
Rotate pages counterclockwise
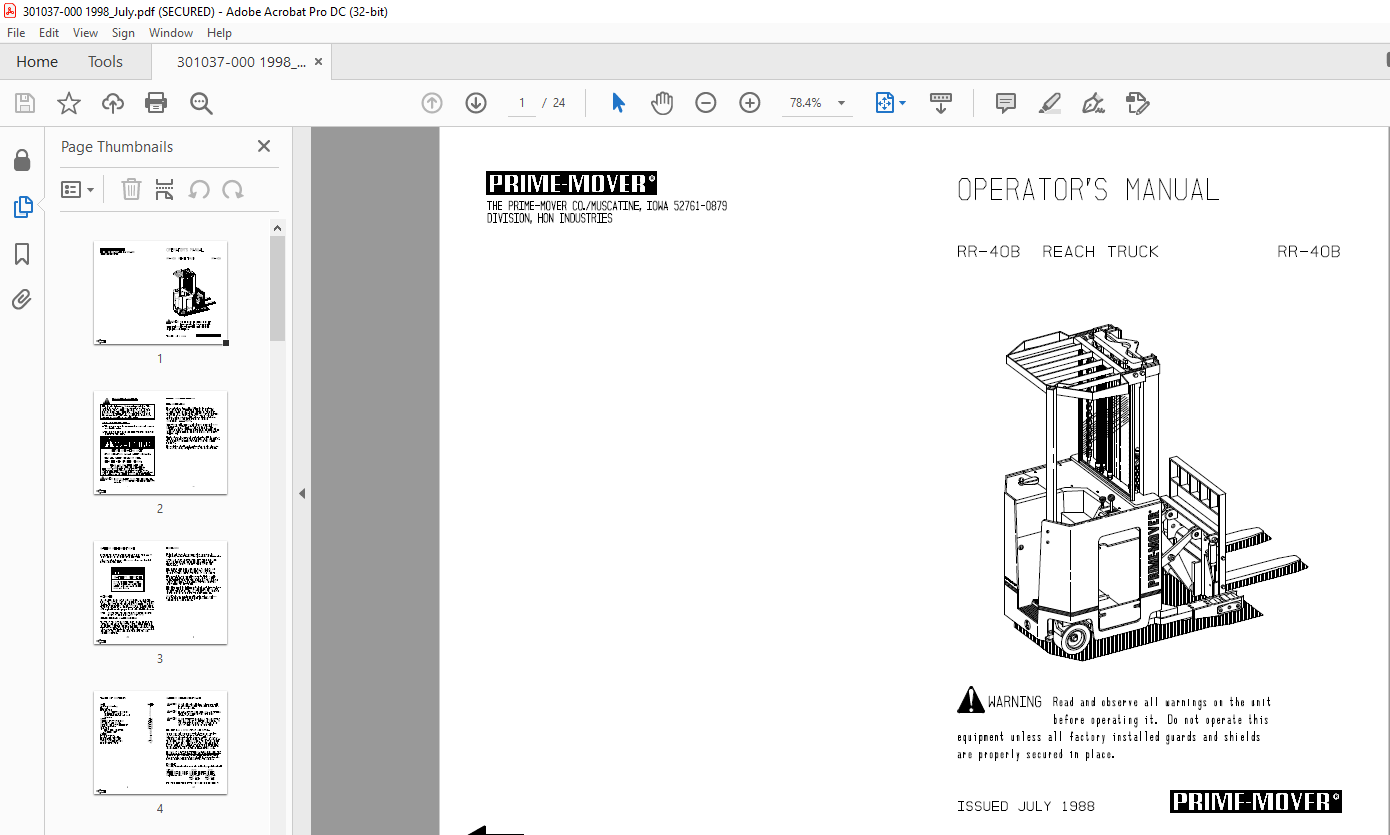point(199,189)
